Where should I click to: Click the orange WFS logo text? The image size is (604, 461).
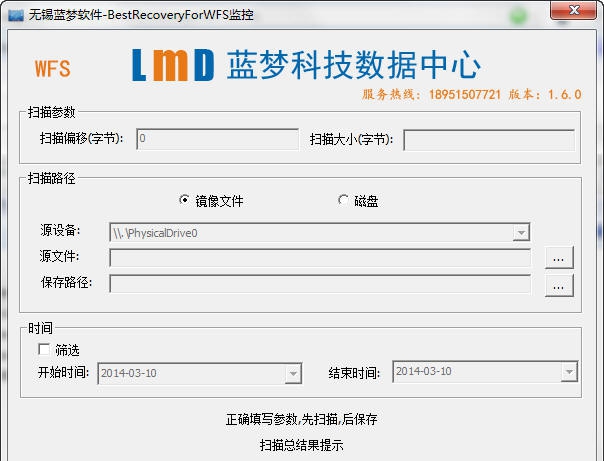[53, 69]
